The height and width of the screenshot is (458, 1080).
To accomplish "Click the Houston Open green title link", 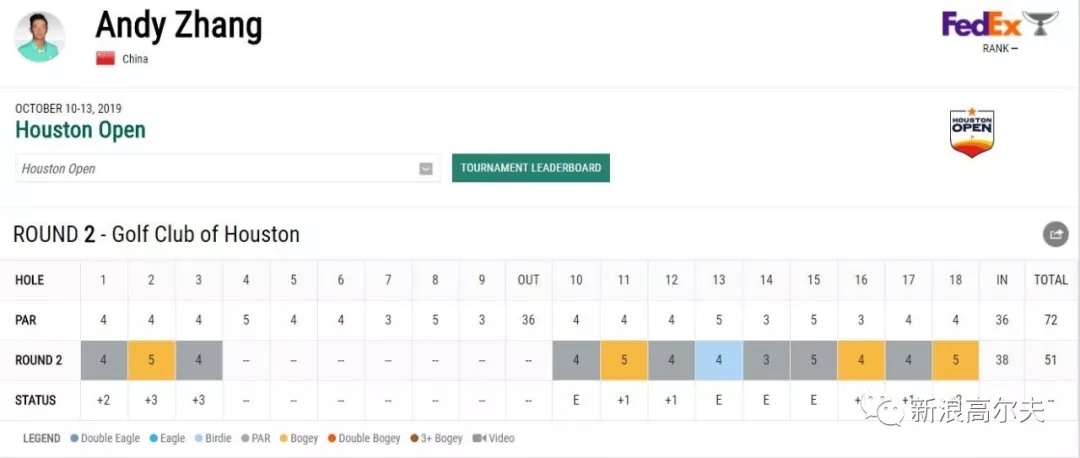I will coord(81,130).
